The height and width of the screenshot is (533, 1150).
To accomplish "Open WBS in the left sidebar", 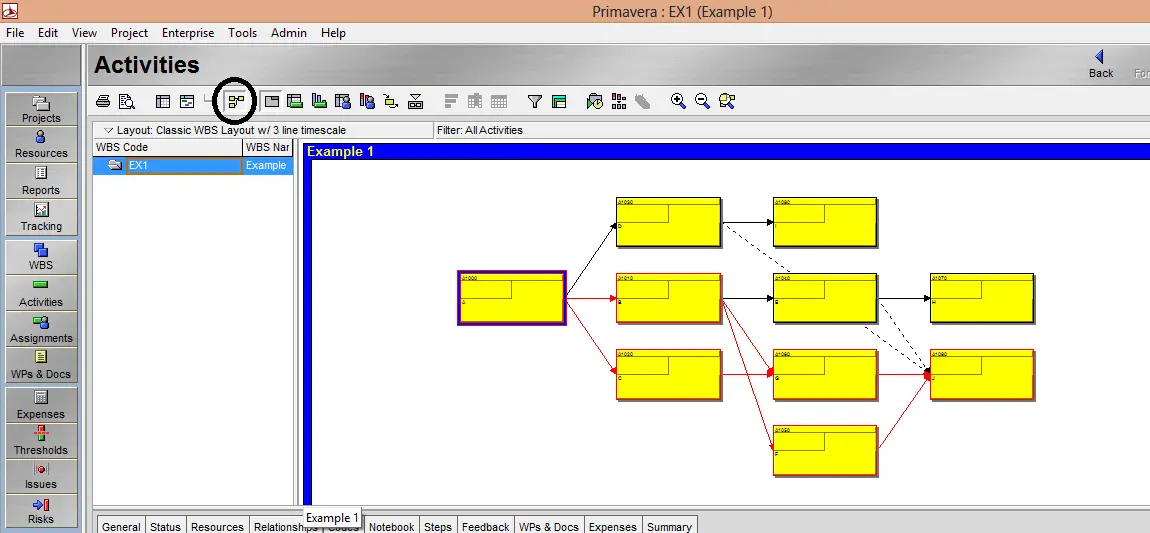I will pos(41,257).
